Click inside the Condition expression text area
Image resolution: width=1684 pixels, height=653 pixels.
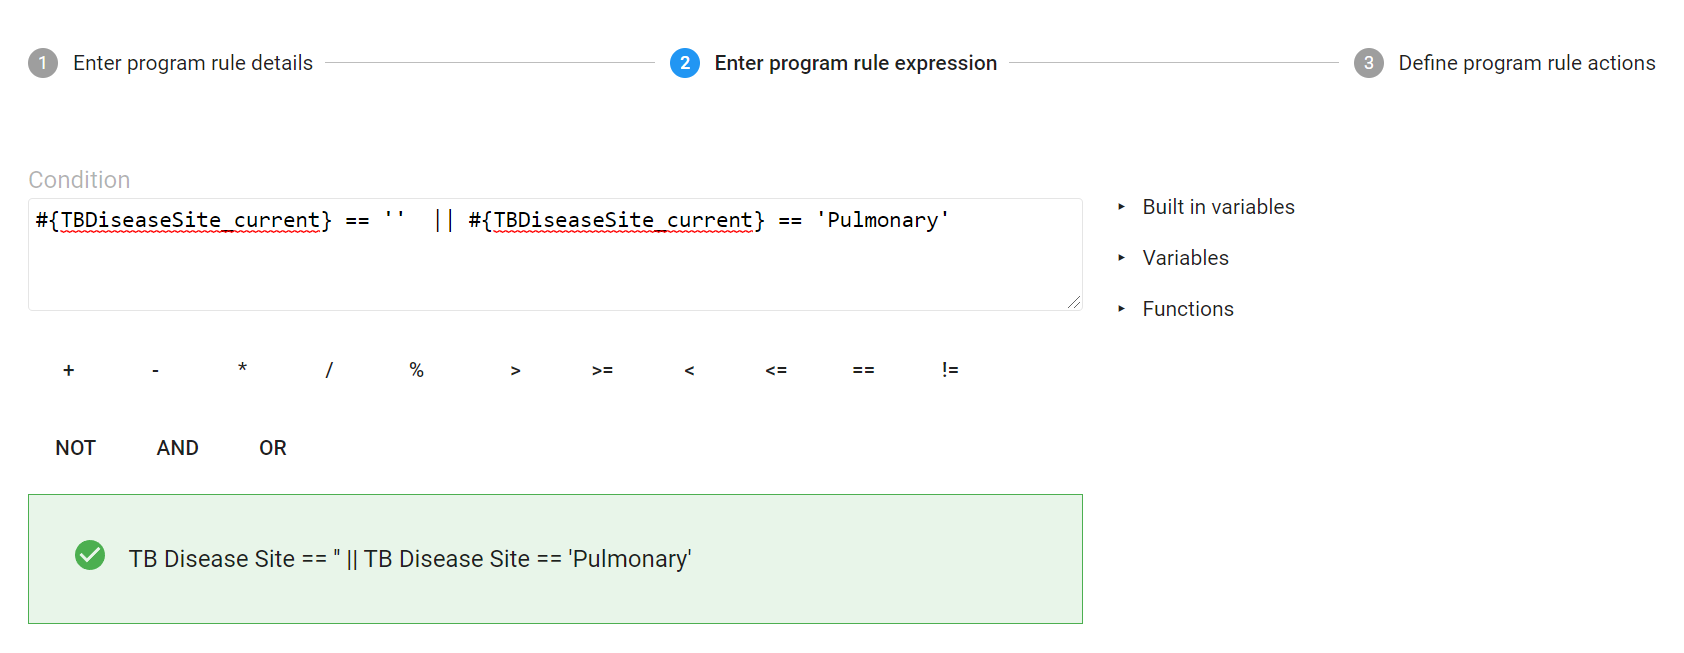click(x=555, y=254)
